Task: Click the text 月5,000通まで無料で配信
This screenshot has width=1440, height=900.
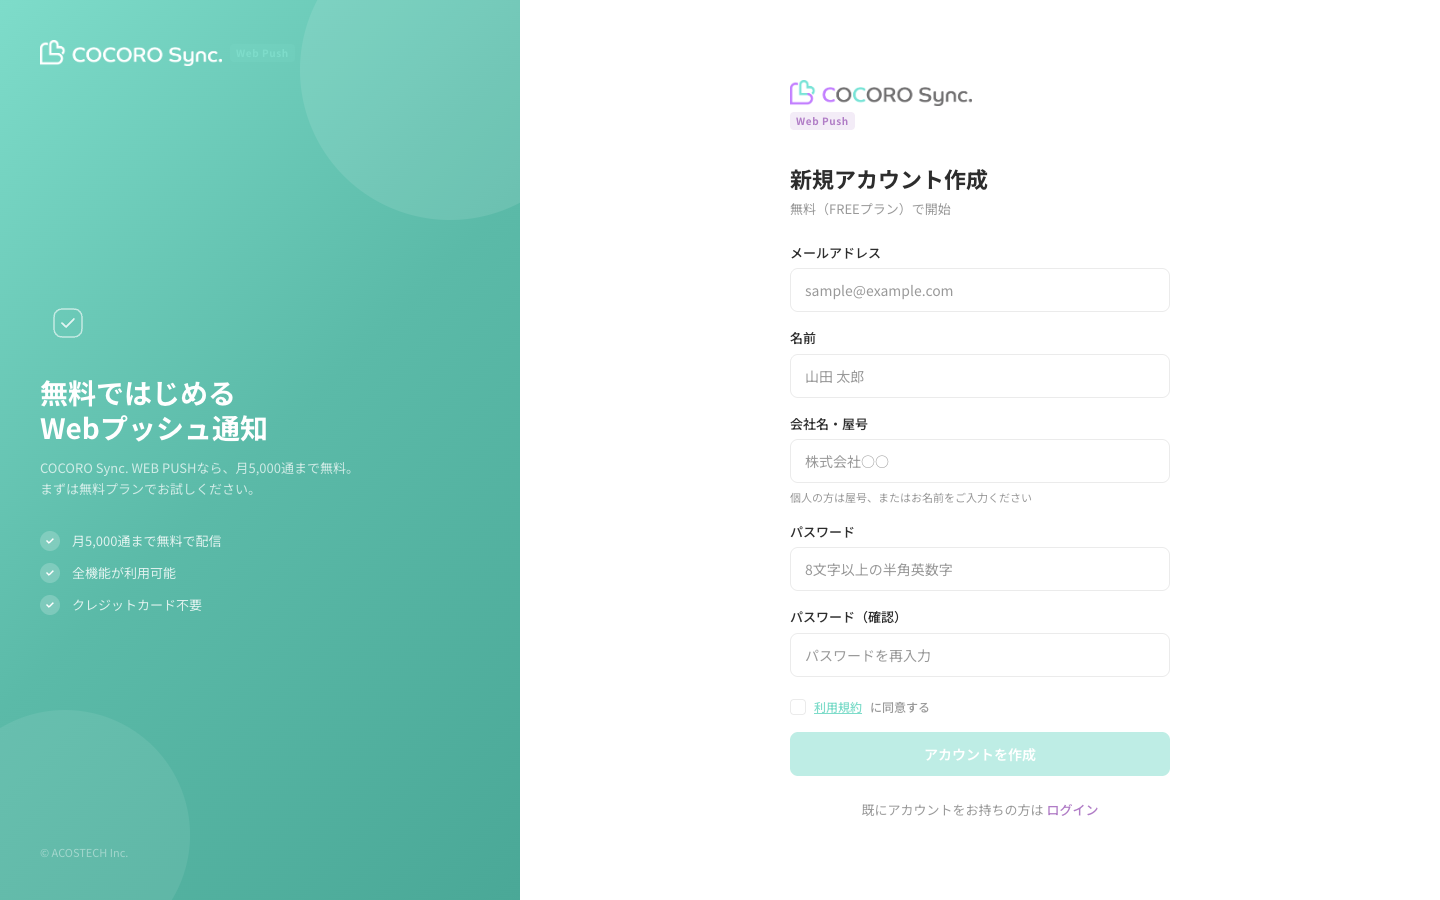Action: [146, 541]
